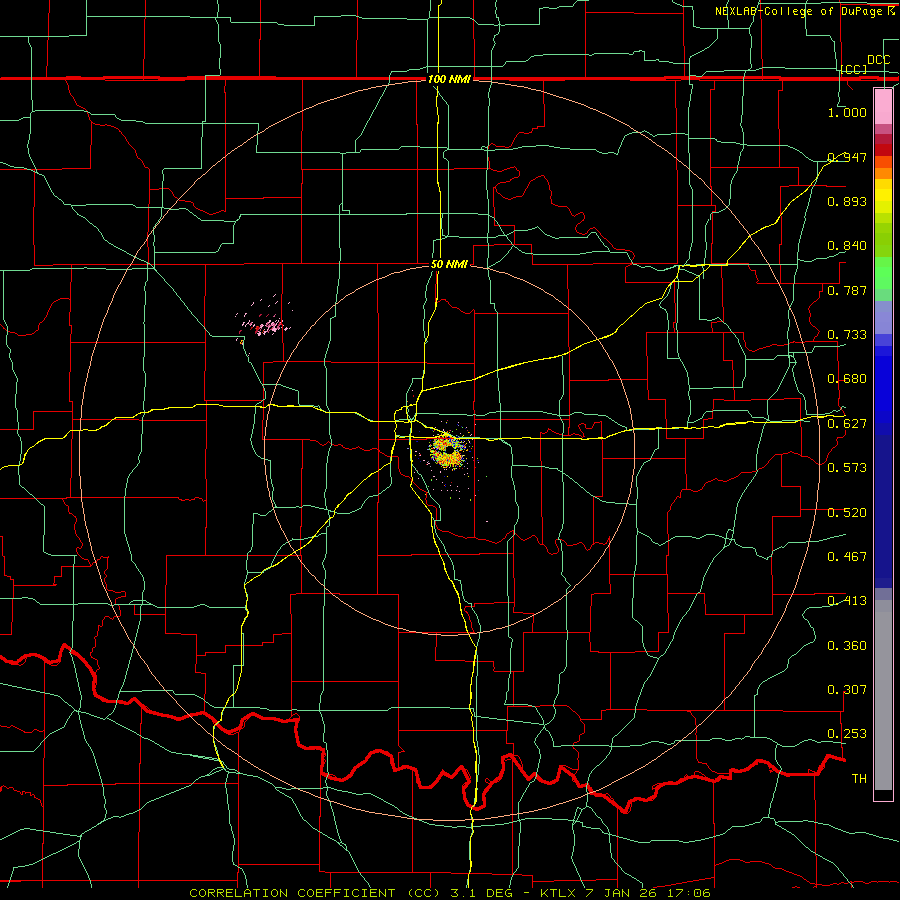This screenshot has height=900, width=900.
Task: Select the 0.947 legend value
Action: coord(847,157)
